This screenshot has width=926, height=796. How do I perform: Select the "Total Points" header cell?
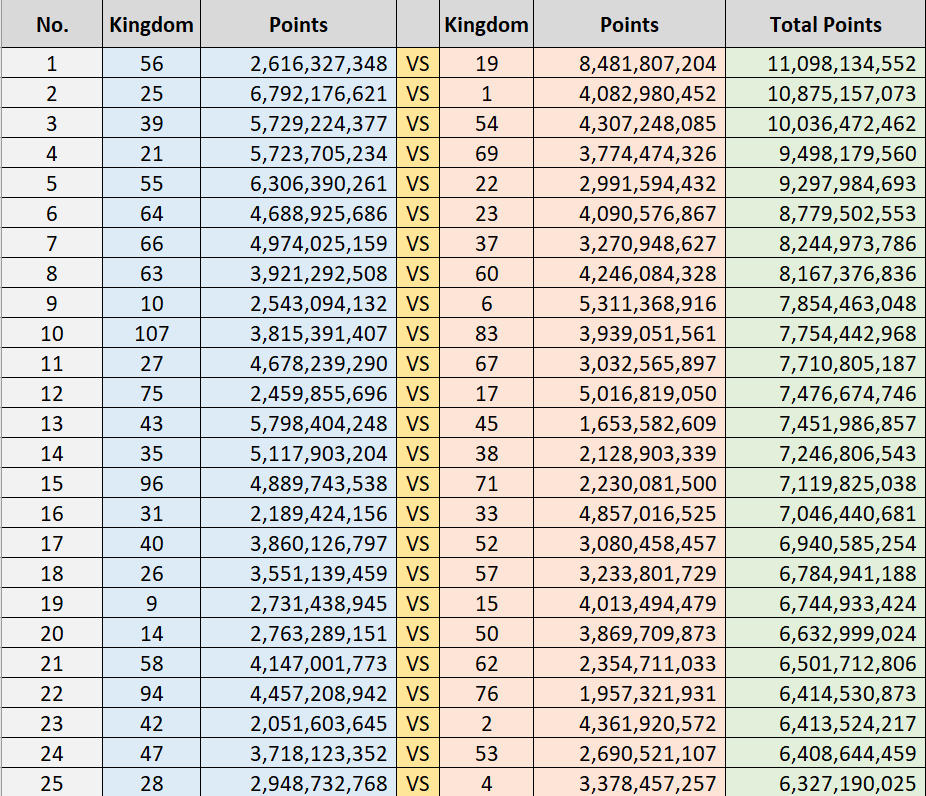pyautogui.click(x=825, y=25)
